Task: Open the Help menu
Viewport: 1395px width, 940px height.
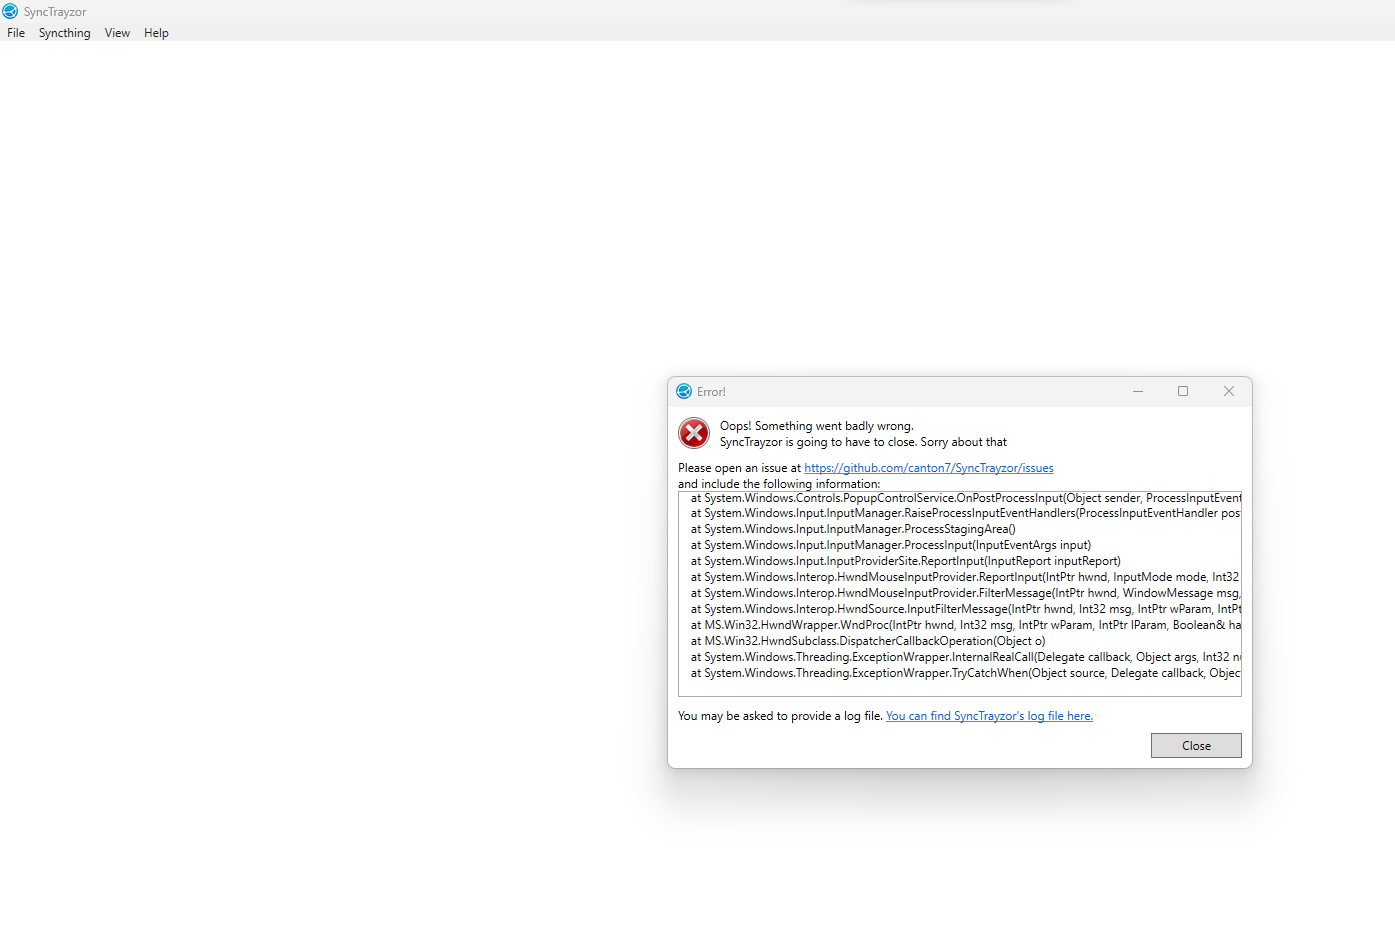Action: click(x=156, y=32)
